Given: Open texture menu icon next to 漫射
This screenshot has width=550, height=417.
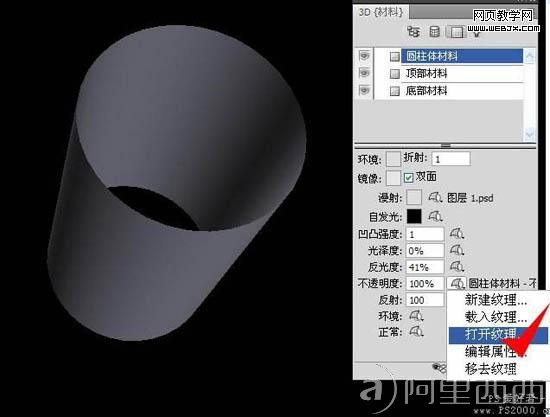Looking at the screenshot, I should (x=435, y=198).
